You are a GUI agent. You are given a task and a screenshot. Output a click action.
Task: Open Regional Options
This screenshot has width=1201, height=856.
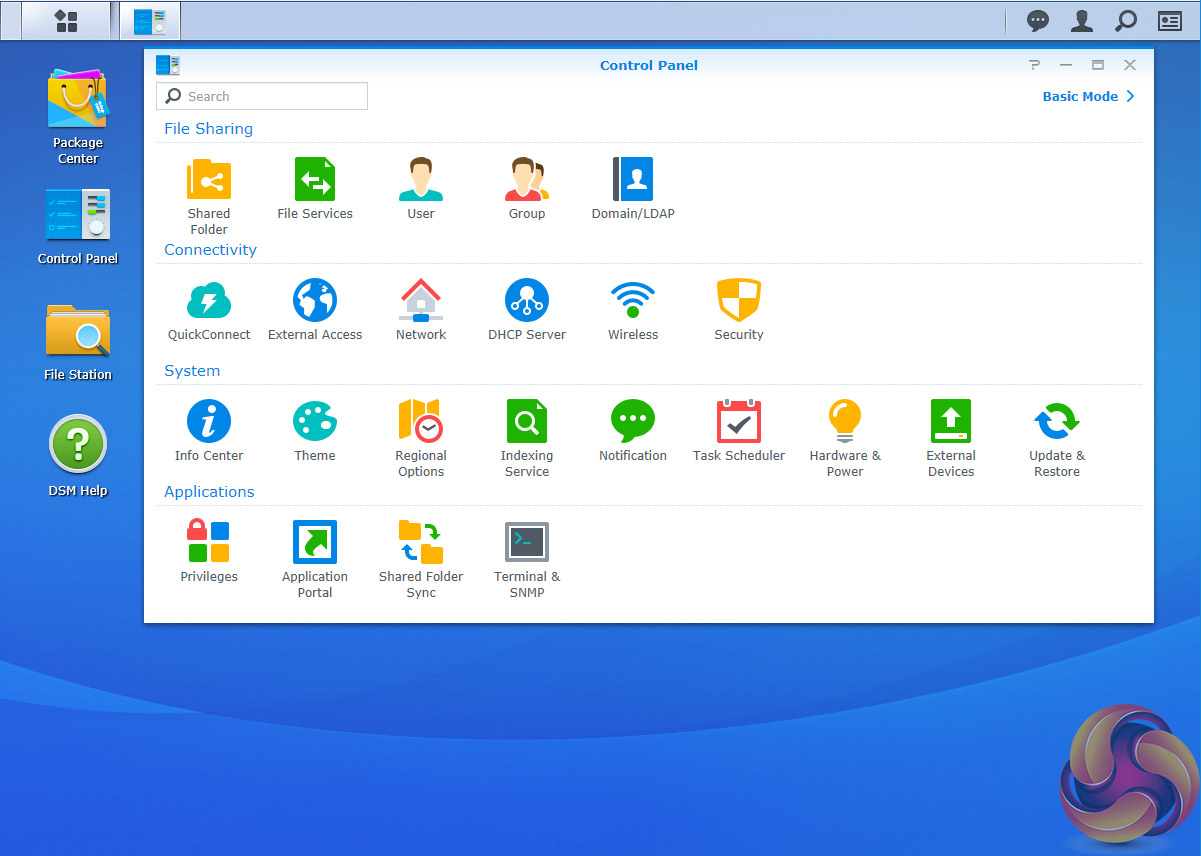421,423
